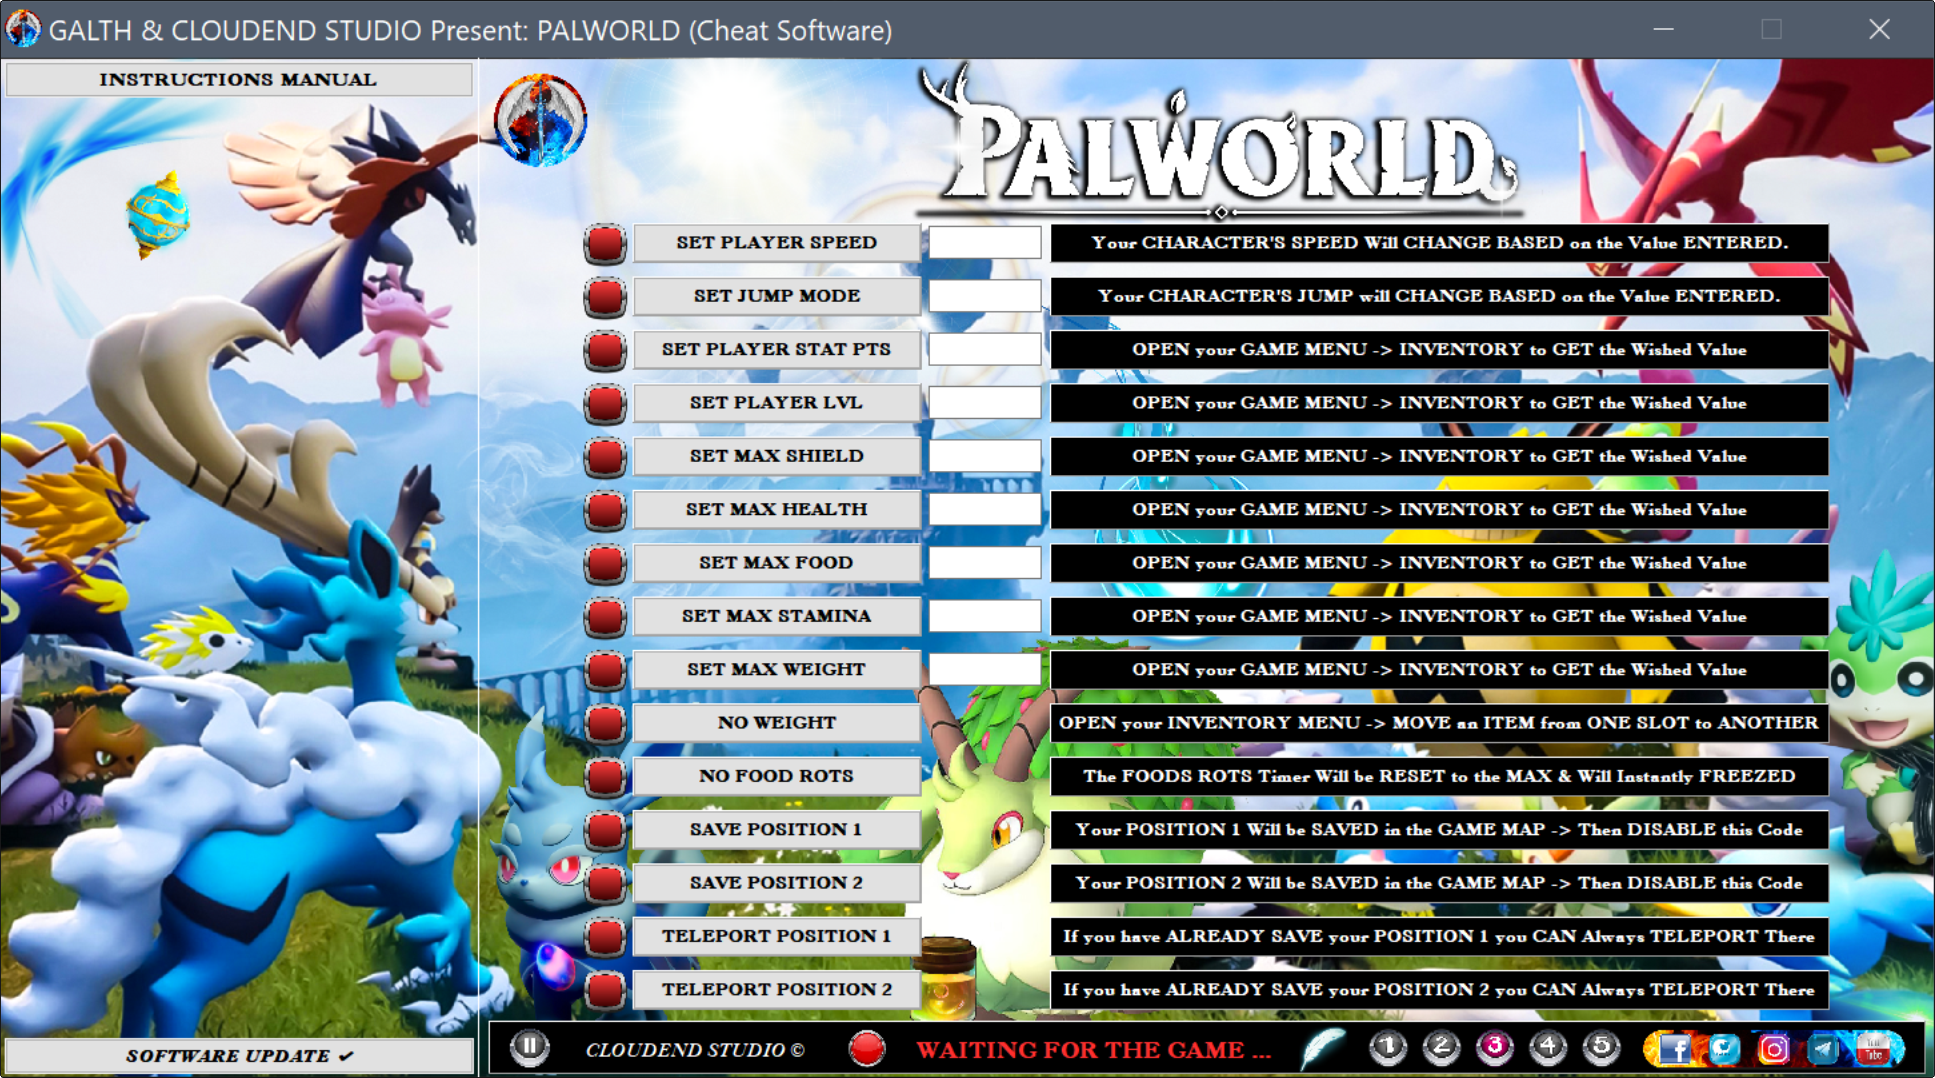The image size is (1935, 1078).
Task: Open the Instagram social icon
Action: (1773, 1049)
